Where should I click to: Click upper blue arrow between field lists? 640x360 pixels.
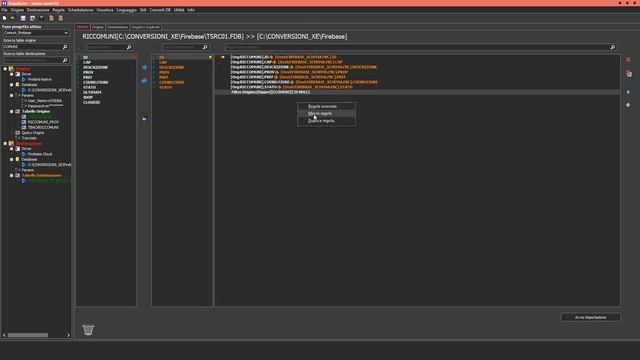click(x=144, y=67)
